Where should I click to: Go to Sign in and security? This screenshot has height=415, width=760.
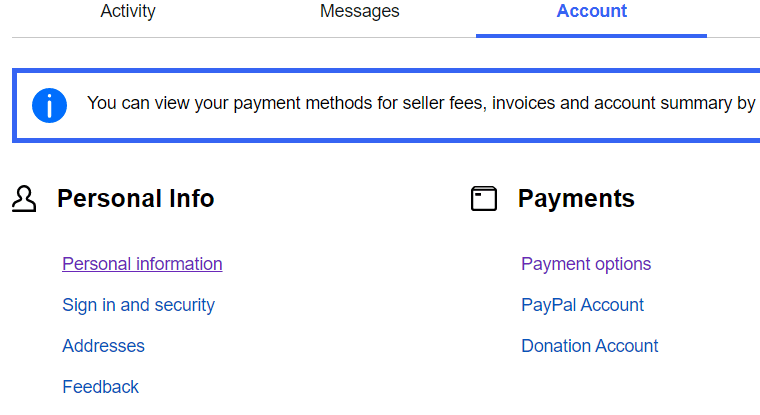[138, 305]
